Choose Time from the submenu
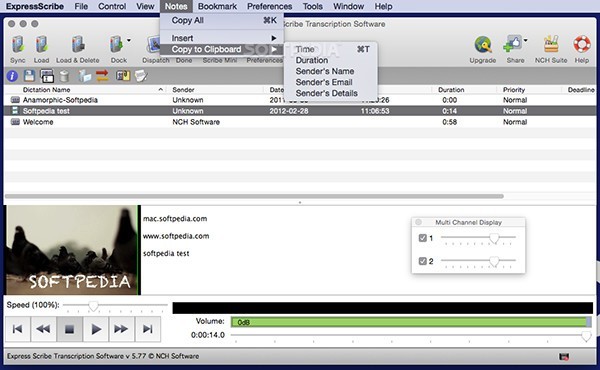This screenshot has height=370, width=600. click(331, 49)
